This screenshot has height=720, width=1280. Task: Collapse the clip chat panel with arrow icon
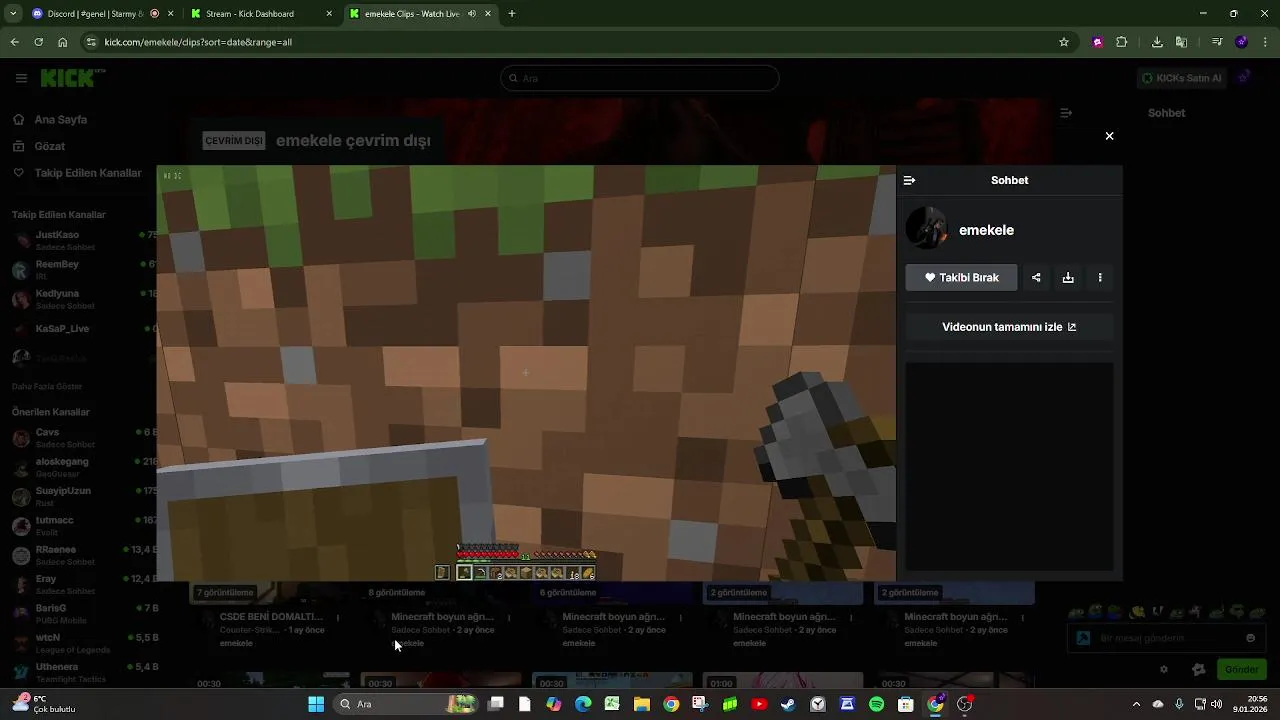[909, 180]
